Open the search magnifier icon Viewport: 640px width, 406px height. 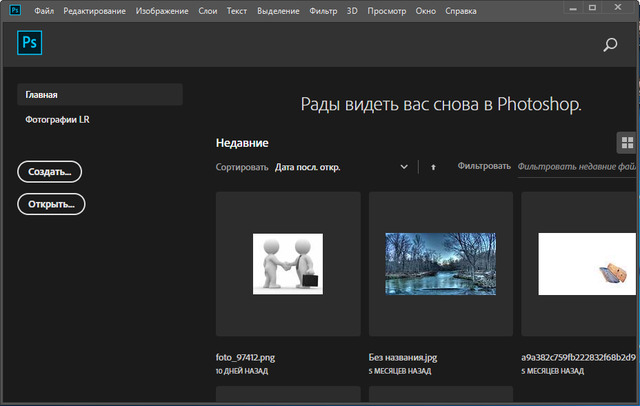(x=610, y=44)
